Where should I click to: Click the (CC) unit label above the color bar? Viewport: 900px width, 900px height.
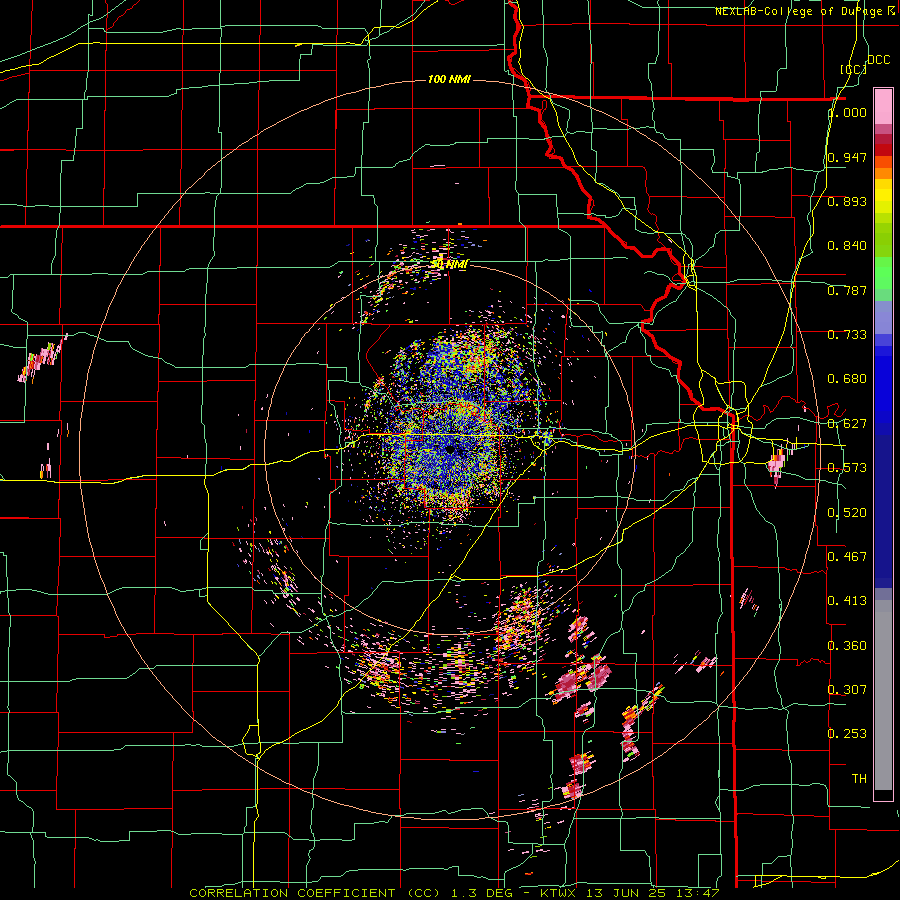click(853, 69)
